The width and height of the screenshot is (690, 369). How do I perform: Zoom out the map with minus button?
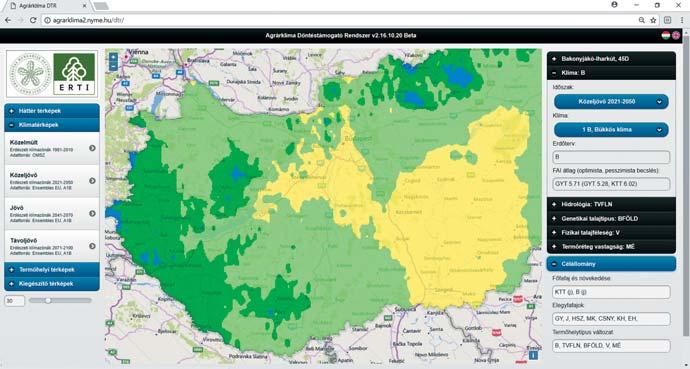pyautogui.click(x=113, y=66)
